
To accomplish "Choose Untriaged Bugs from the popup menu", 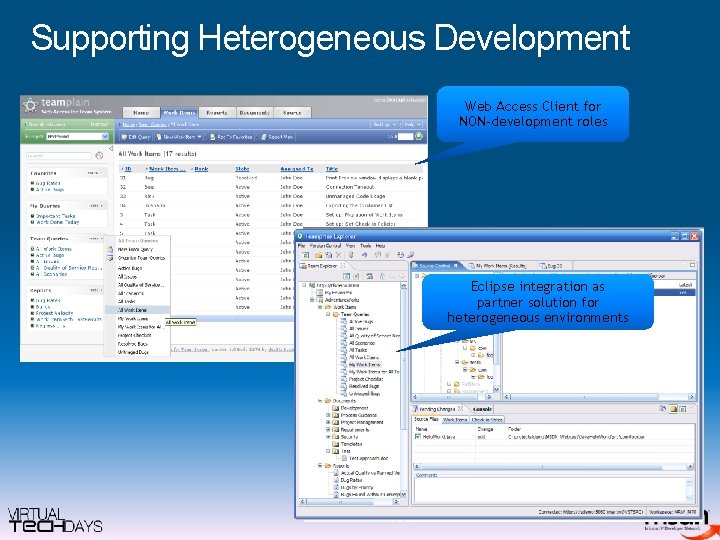I will coord(133,352).
